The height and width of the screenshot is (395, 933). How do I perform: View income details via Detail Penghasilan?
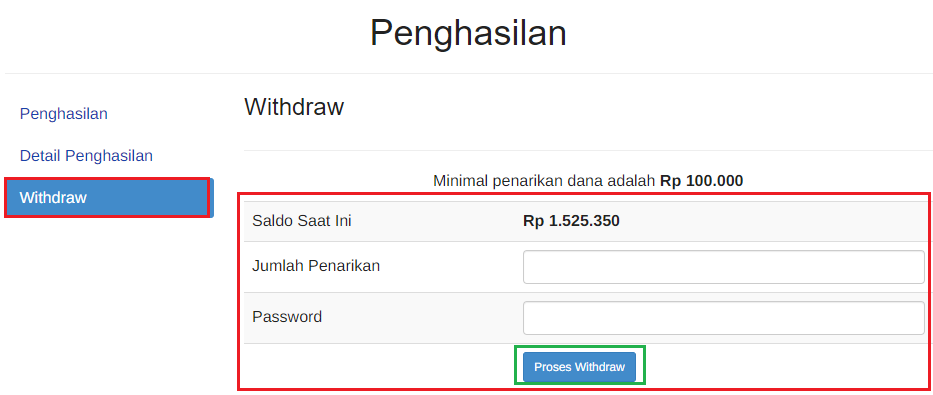coord(86,156)
